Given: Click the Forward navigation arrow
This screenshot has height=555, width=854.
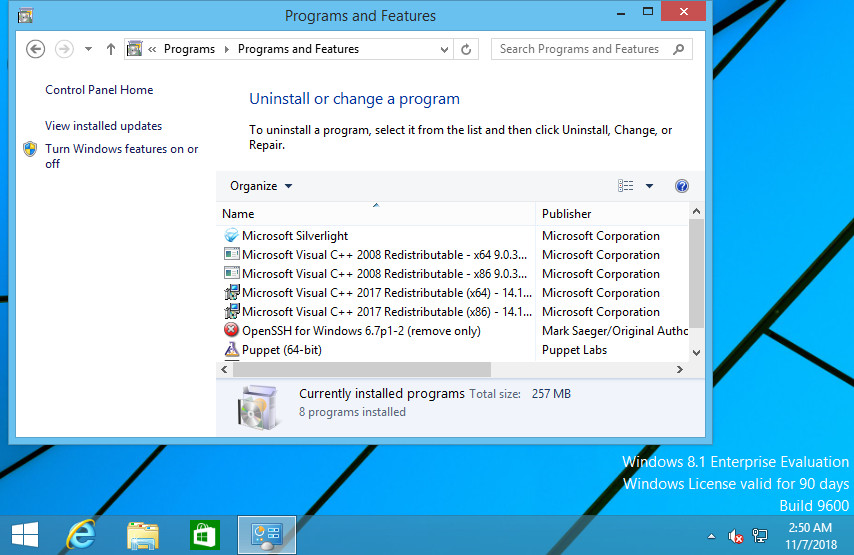Looking at the screenshot, I should 64,49.
